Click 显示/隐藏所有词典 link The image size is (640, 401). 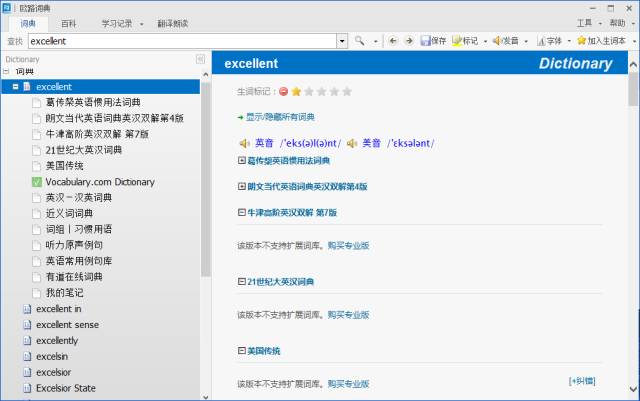(280, 117)
